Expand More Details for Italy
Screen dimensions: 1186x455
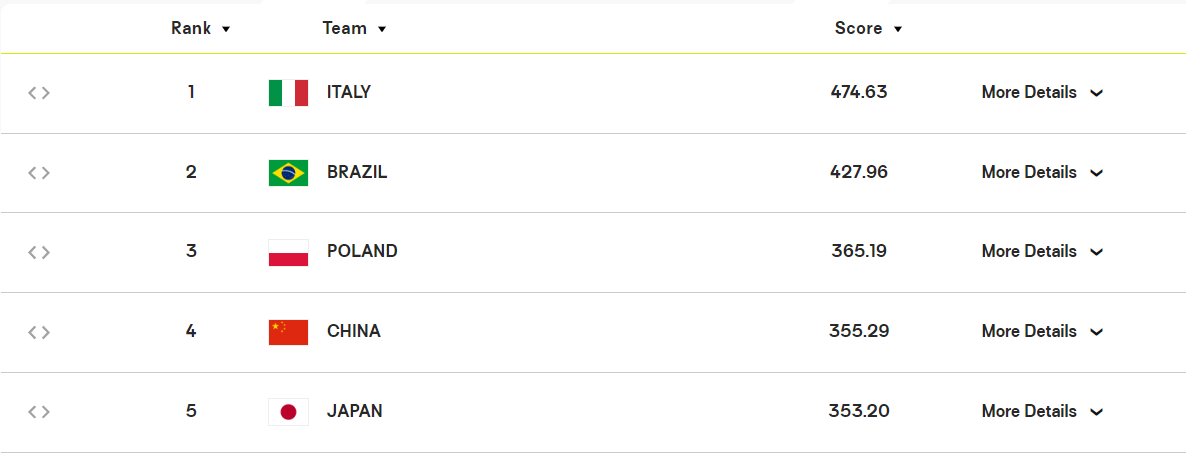1042,93
